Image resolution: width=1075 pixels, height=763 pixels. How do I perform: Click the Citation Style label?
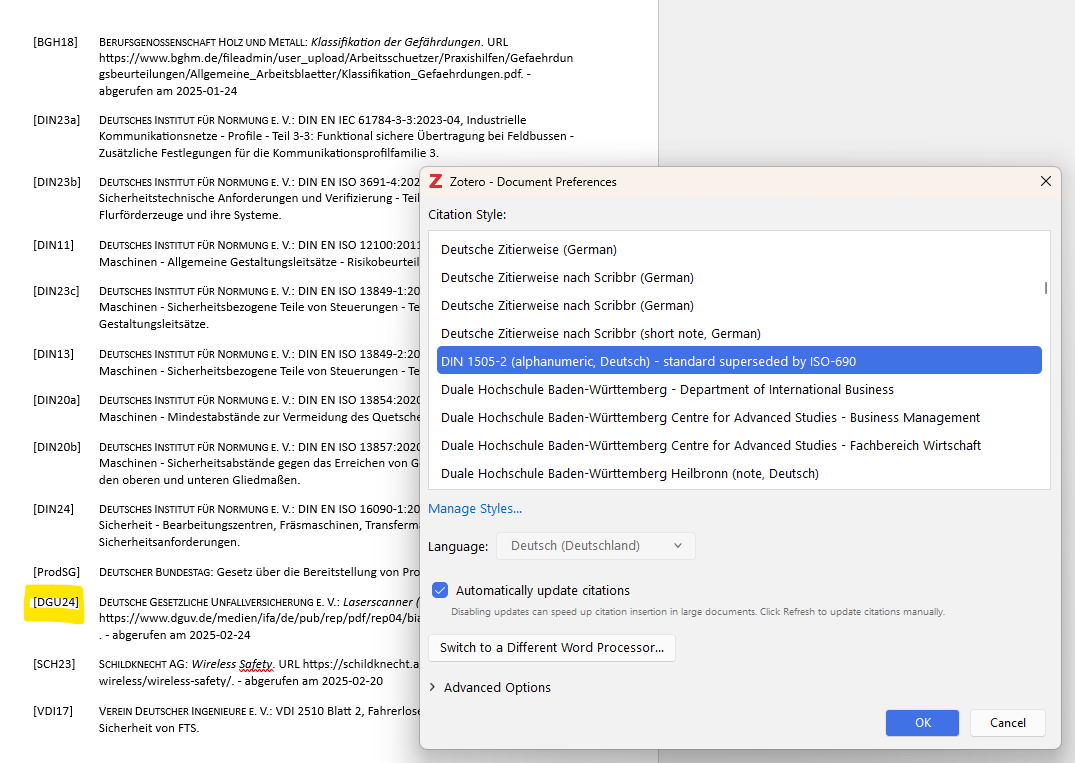point(467,215)
